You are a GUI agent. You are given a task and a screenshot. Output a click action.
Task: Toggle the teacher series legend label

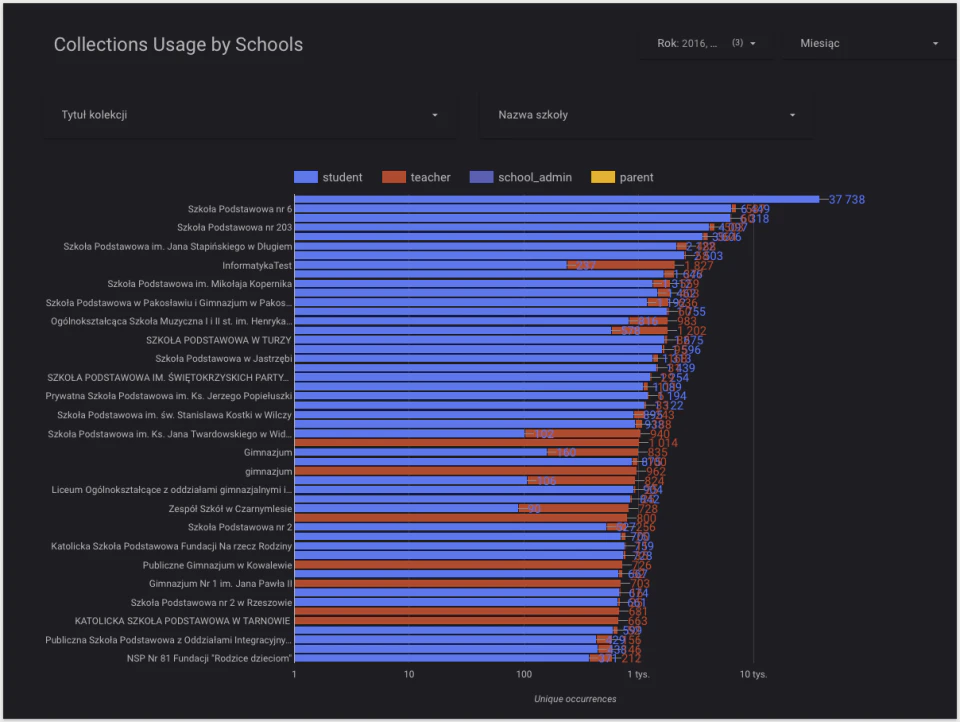(430, 178)
